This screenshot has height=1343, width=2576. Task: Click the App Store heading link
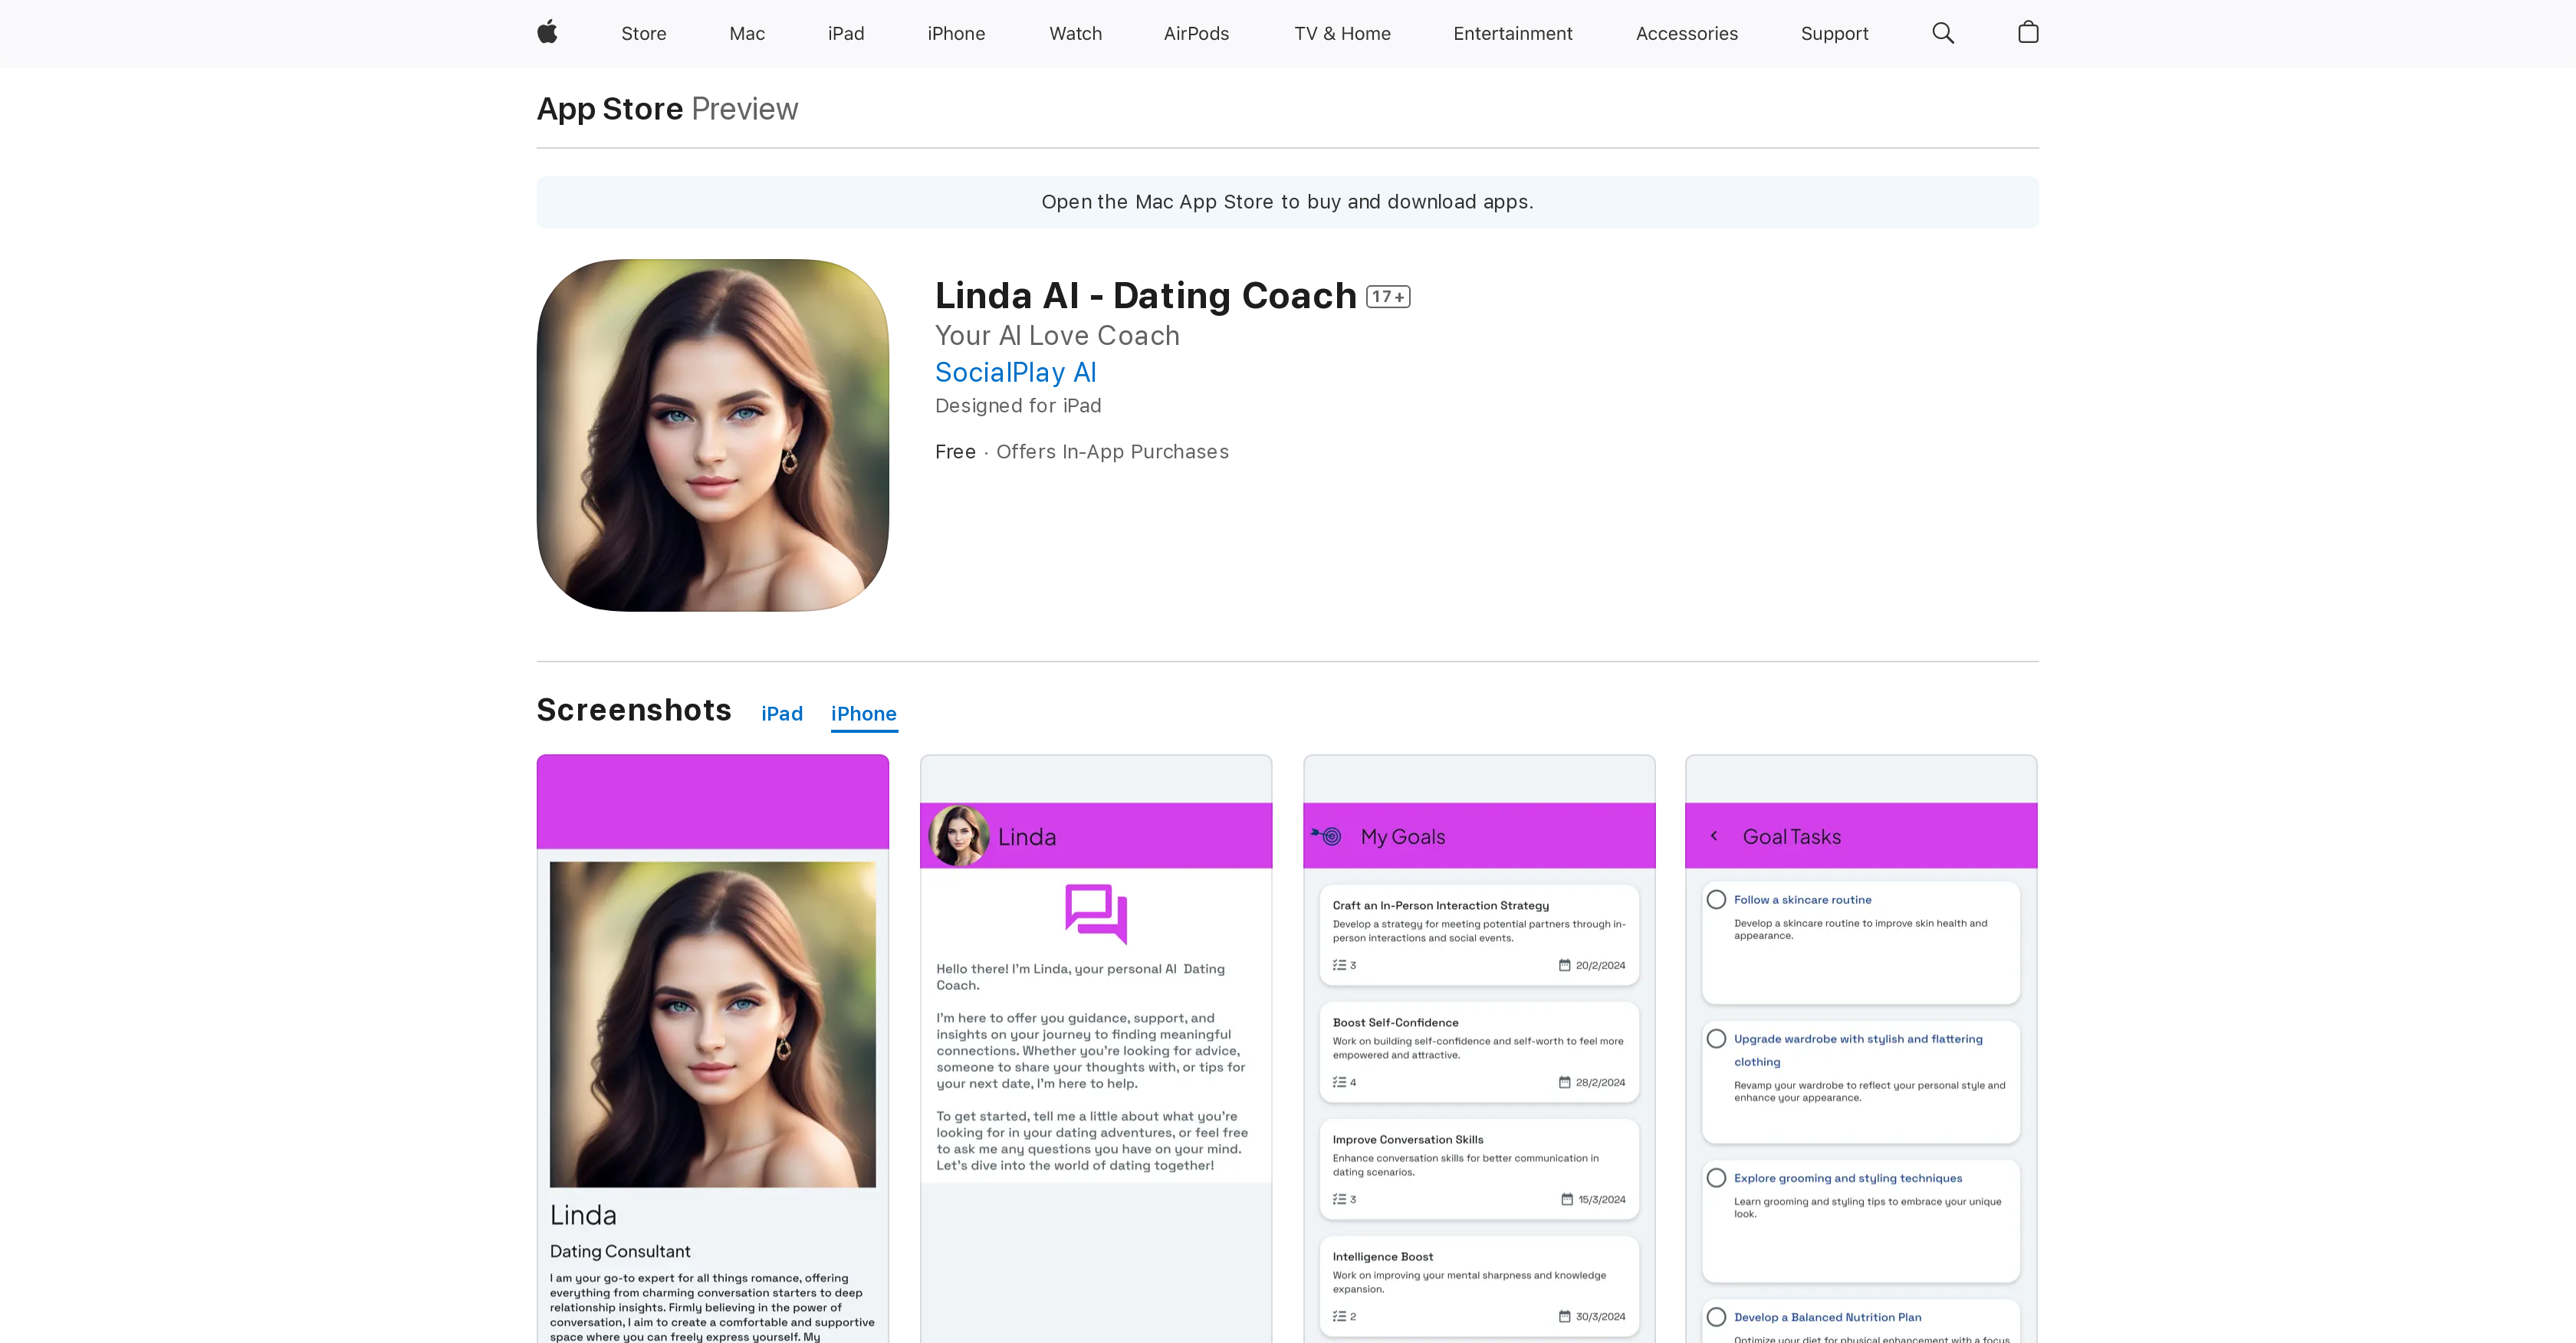tap(609, 108)
